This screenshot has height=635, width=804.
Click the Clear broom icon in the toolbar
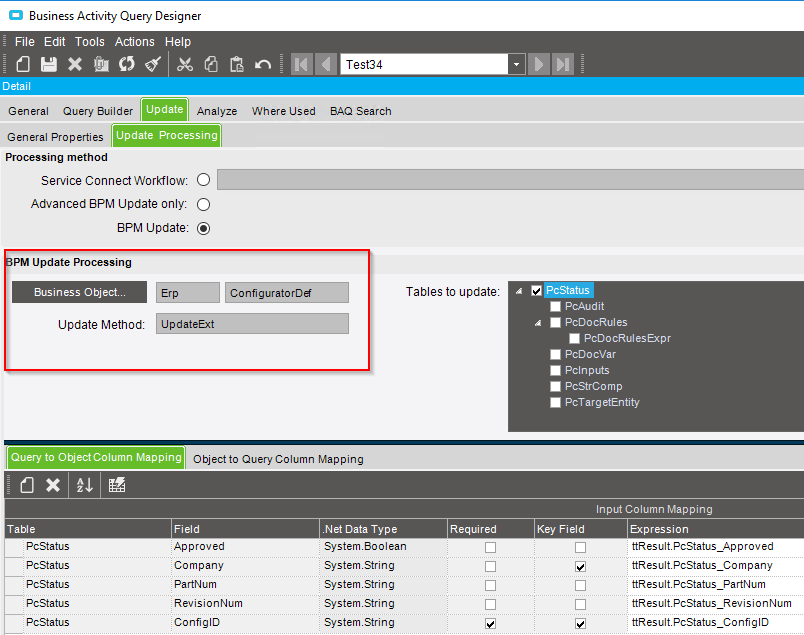pos(153,64)
